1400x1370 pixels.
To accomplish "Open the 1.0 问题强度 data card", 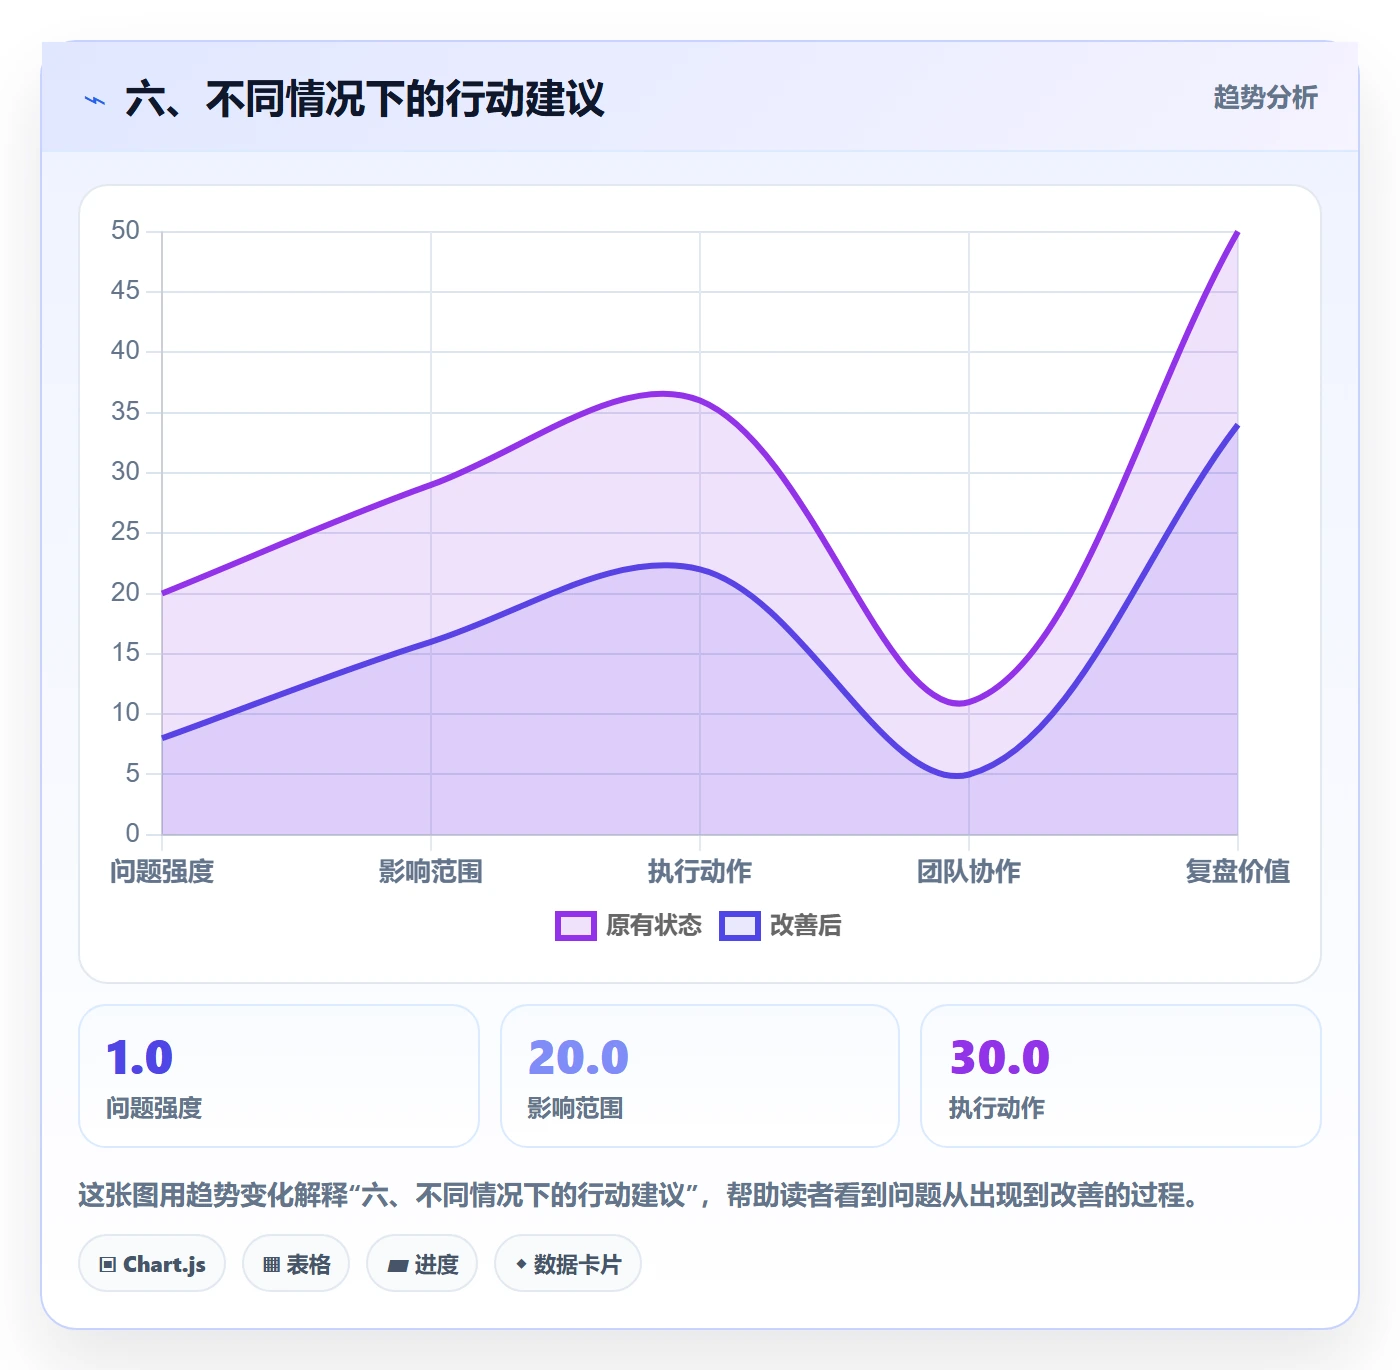I will pyautogui.click(x=279, y=1076).
